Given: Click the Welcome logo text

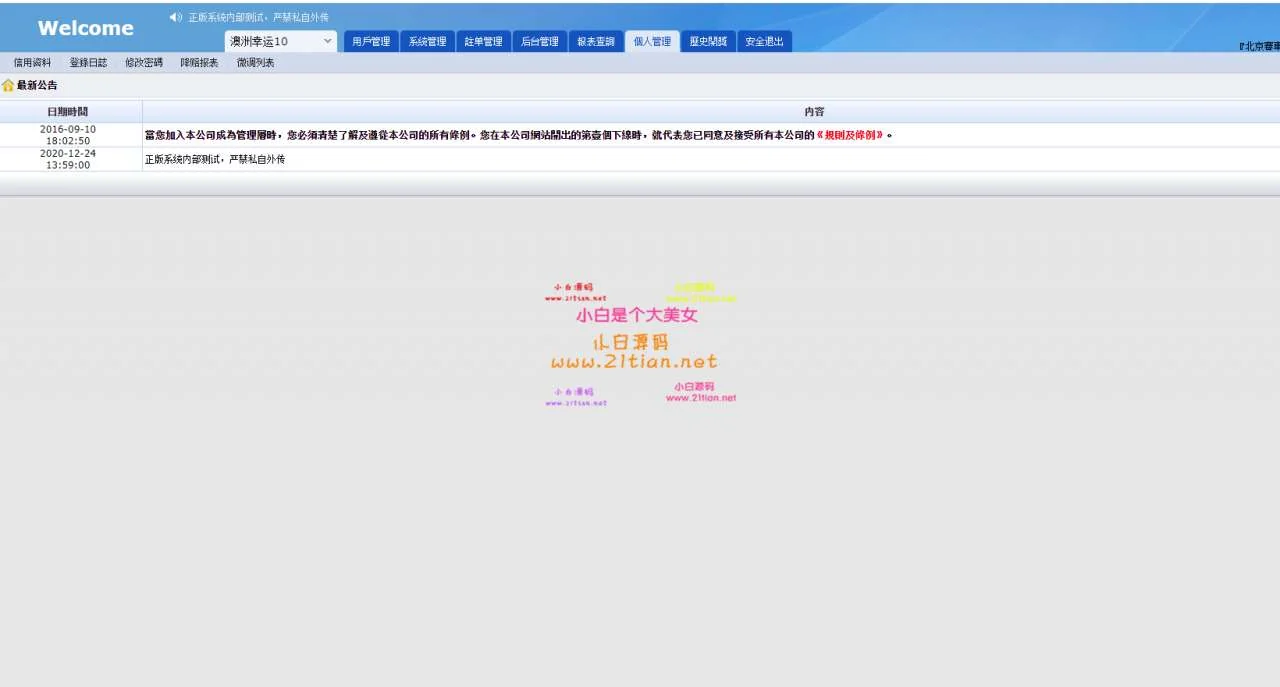Looking at the screenshot, I should click(x=85, y=28).
